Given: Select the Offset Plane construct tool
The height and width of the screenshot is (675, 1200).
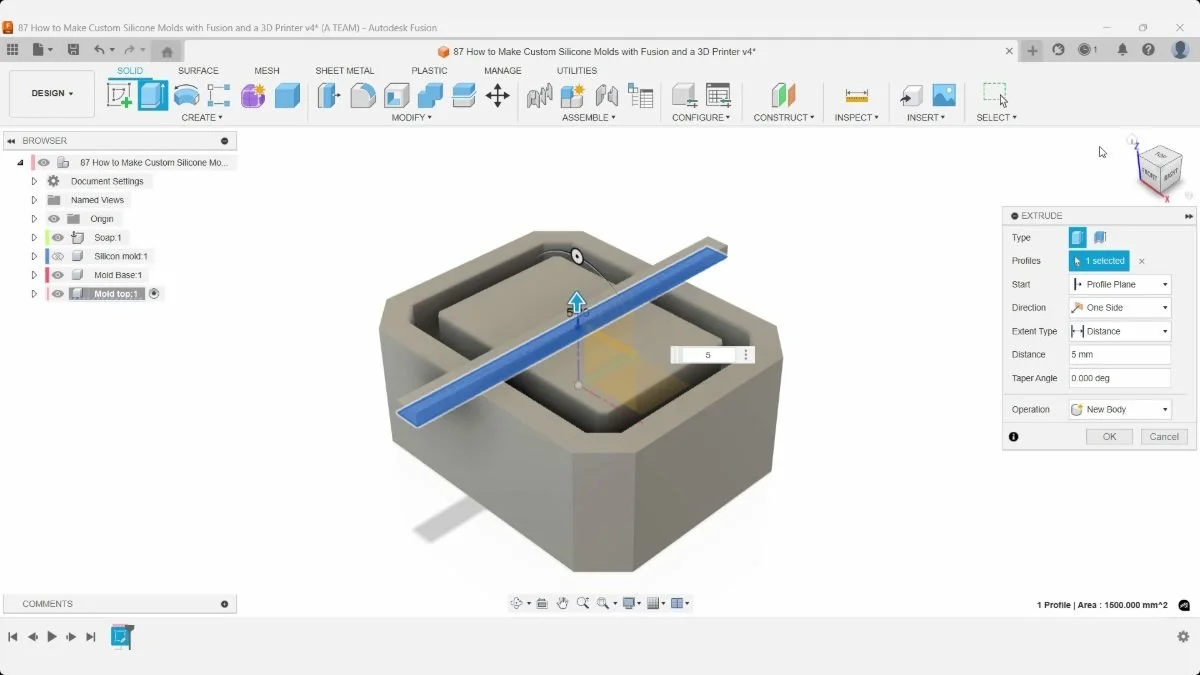Looking at the screenshot, I should pyautogui.click(x=783, y=95).
